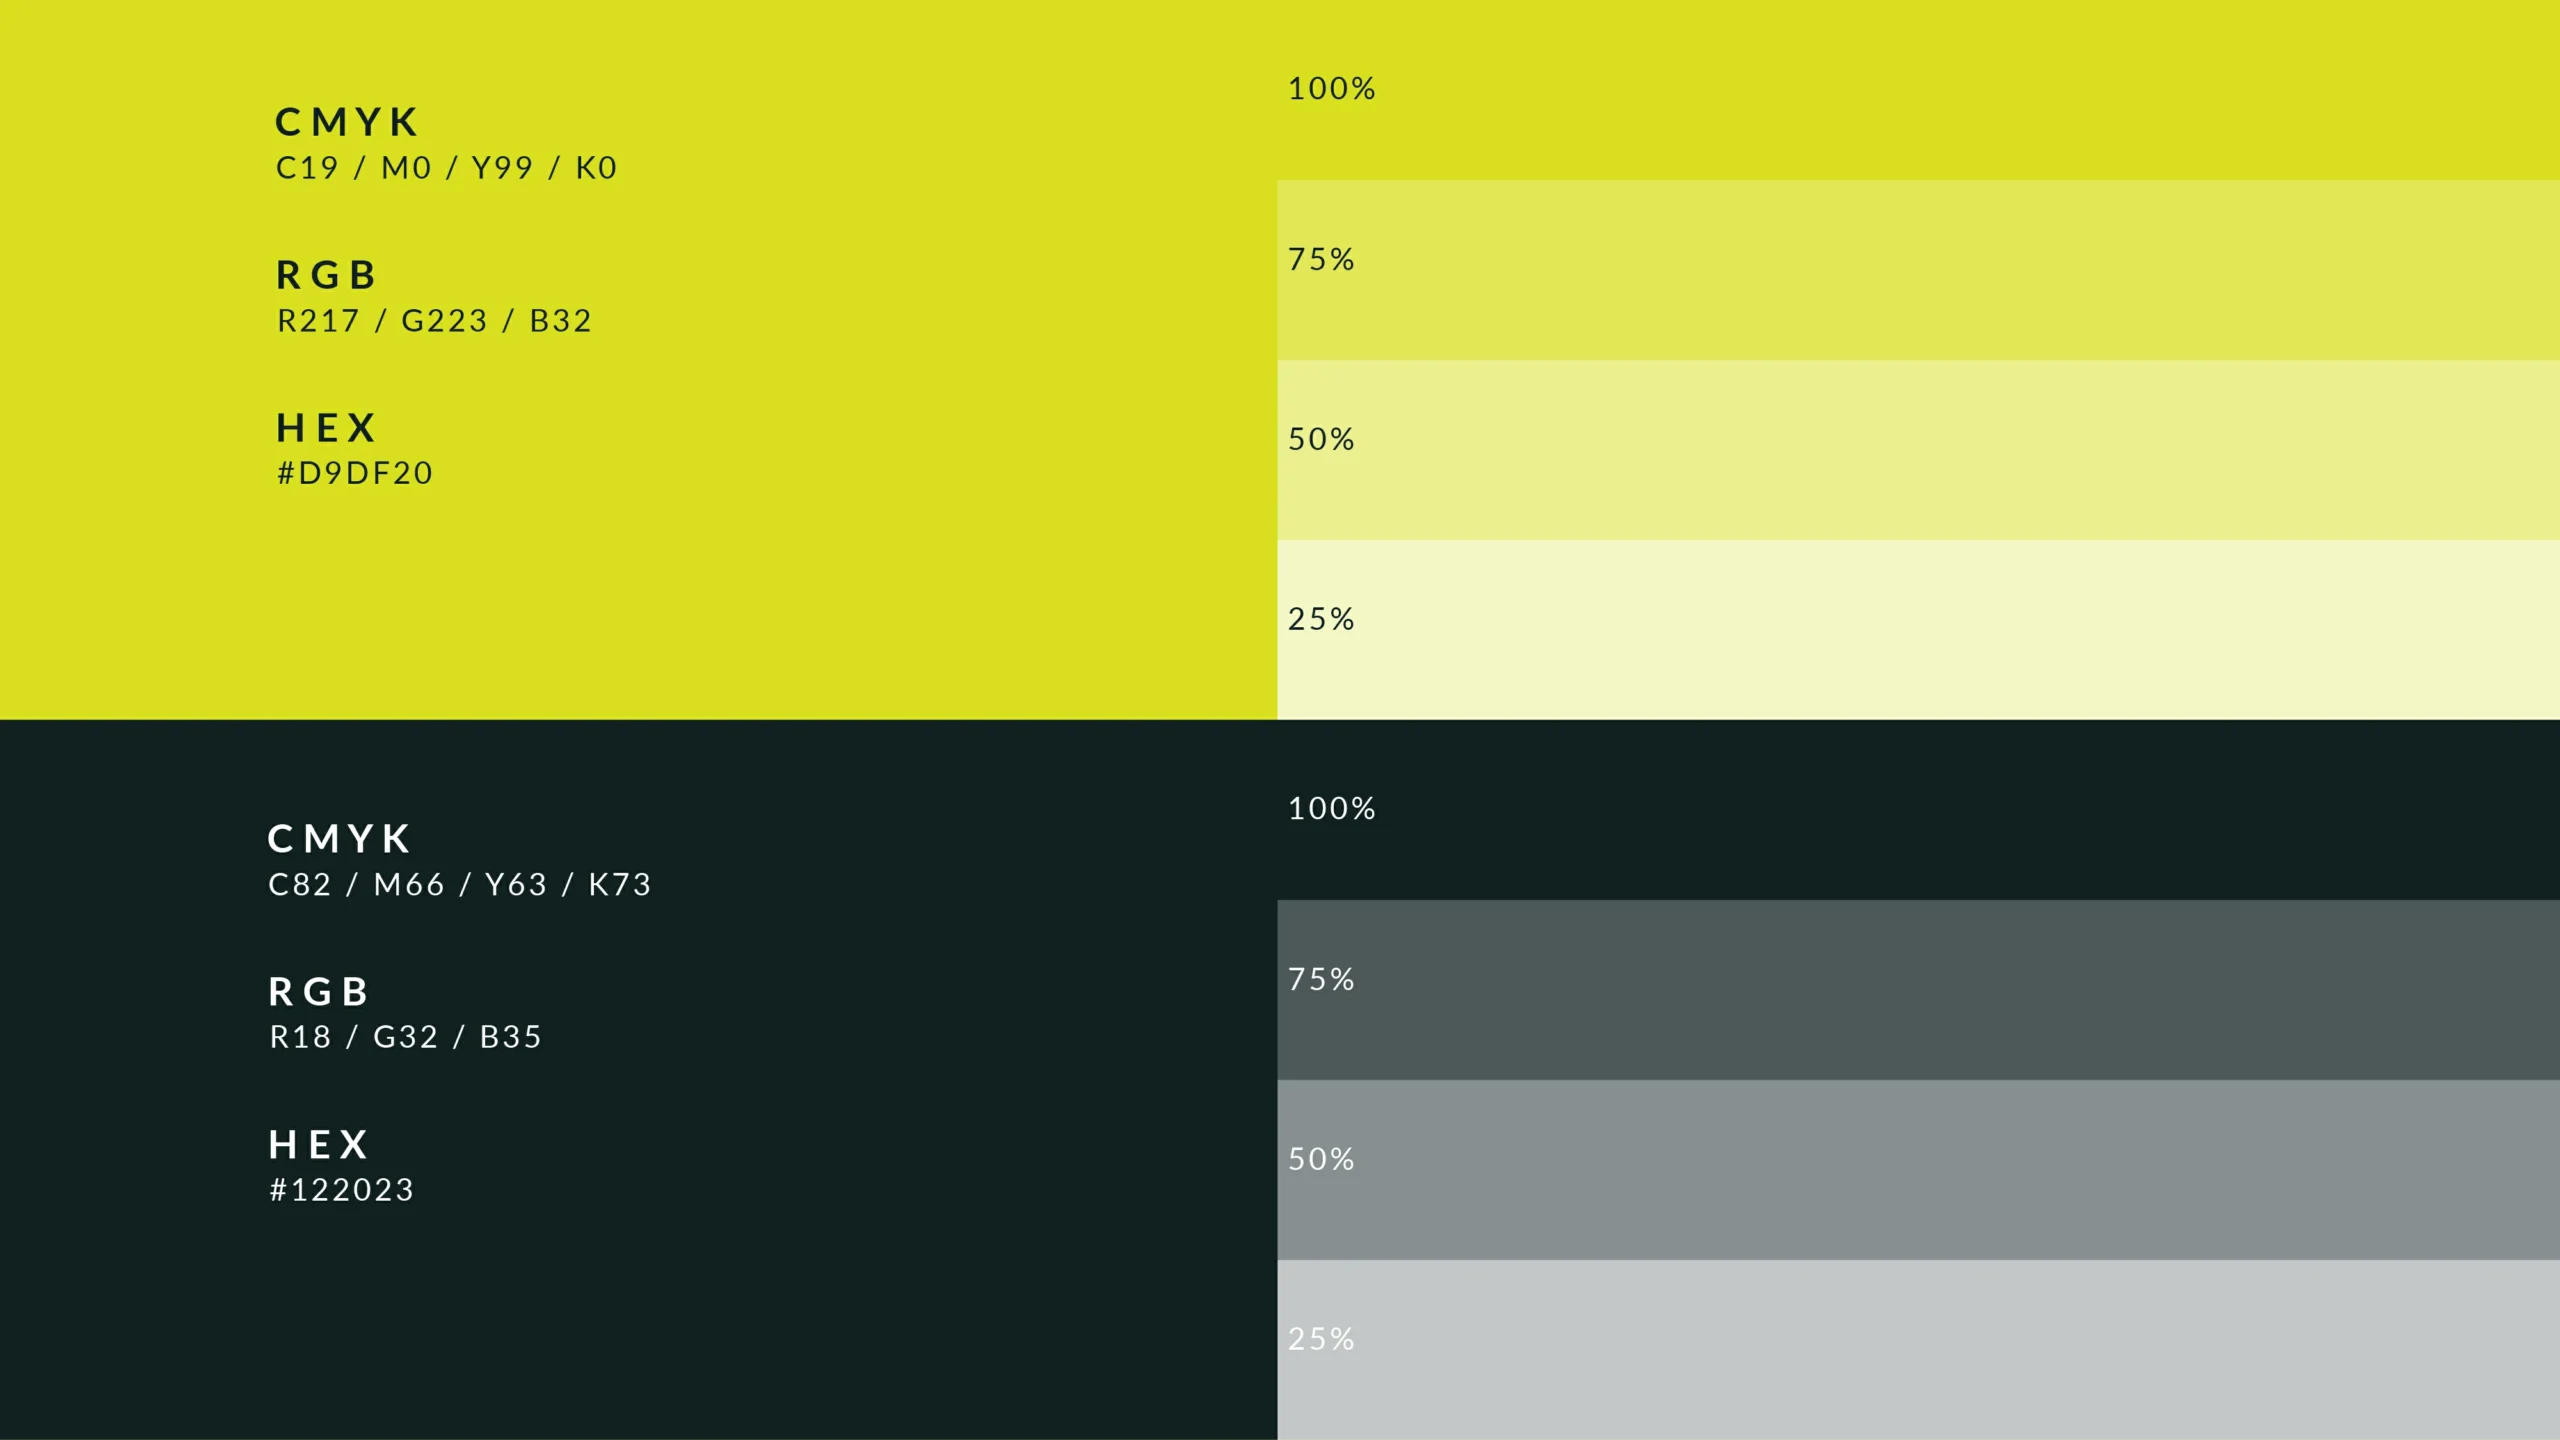Select the dark gray 75% swatch
The width and height of the screenshot is (2560, 1440).
[x=1918, y=990]
